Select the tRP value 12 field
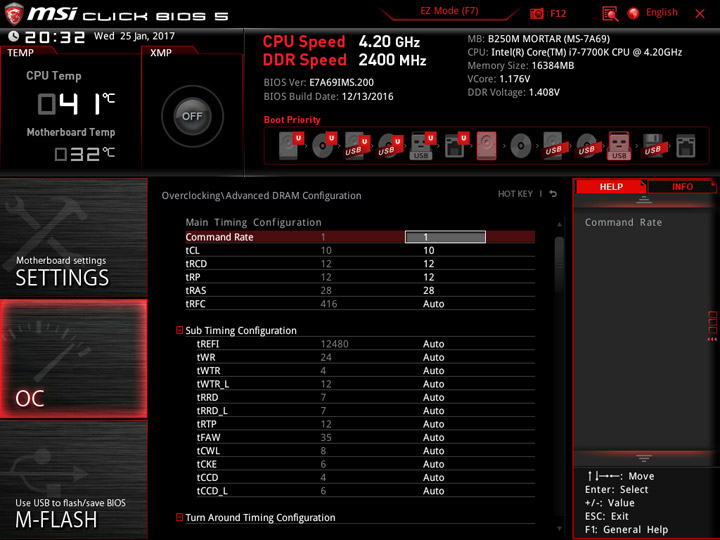This screenshot has width=720, height=540. click(429, 277)
